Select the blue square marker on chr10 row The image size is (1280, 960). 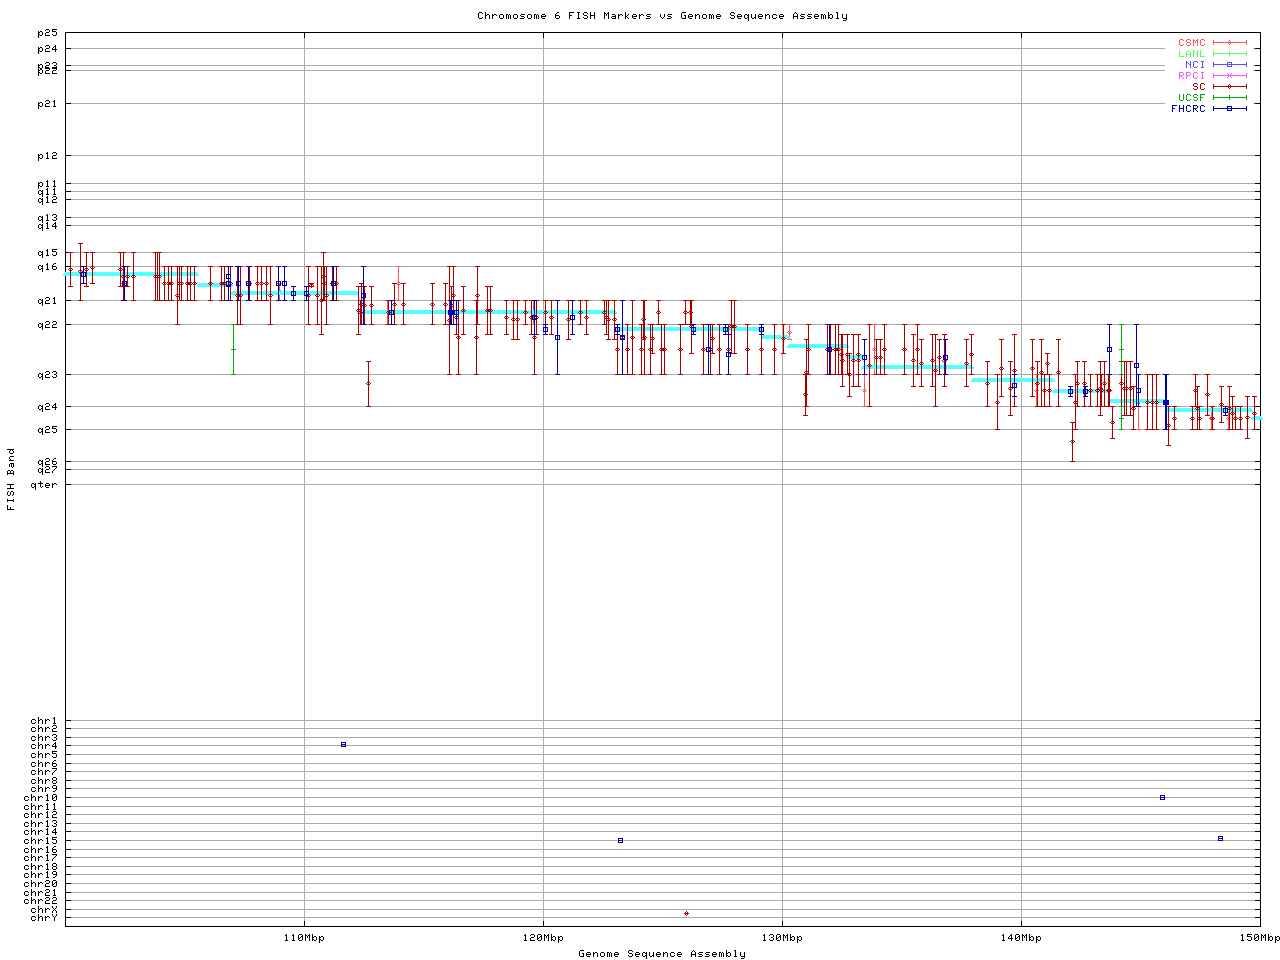click(x=1162, y=798)
